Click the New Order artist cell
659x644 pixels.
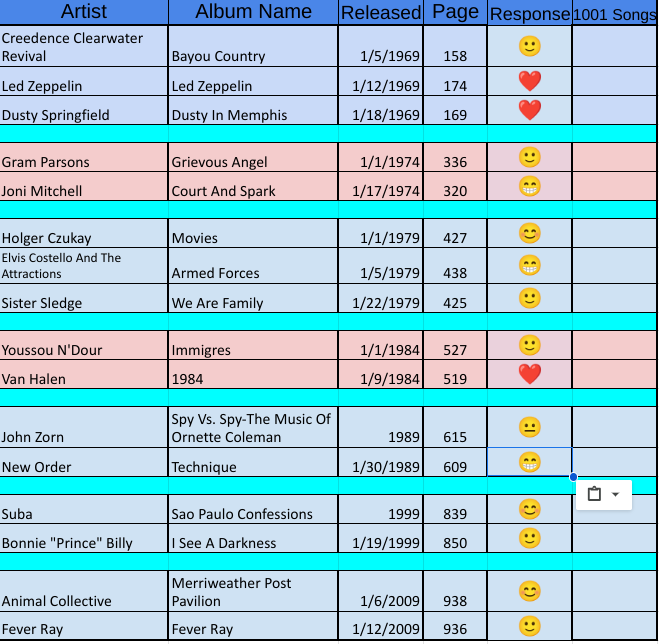84,462
